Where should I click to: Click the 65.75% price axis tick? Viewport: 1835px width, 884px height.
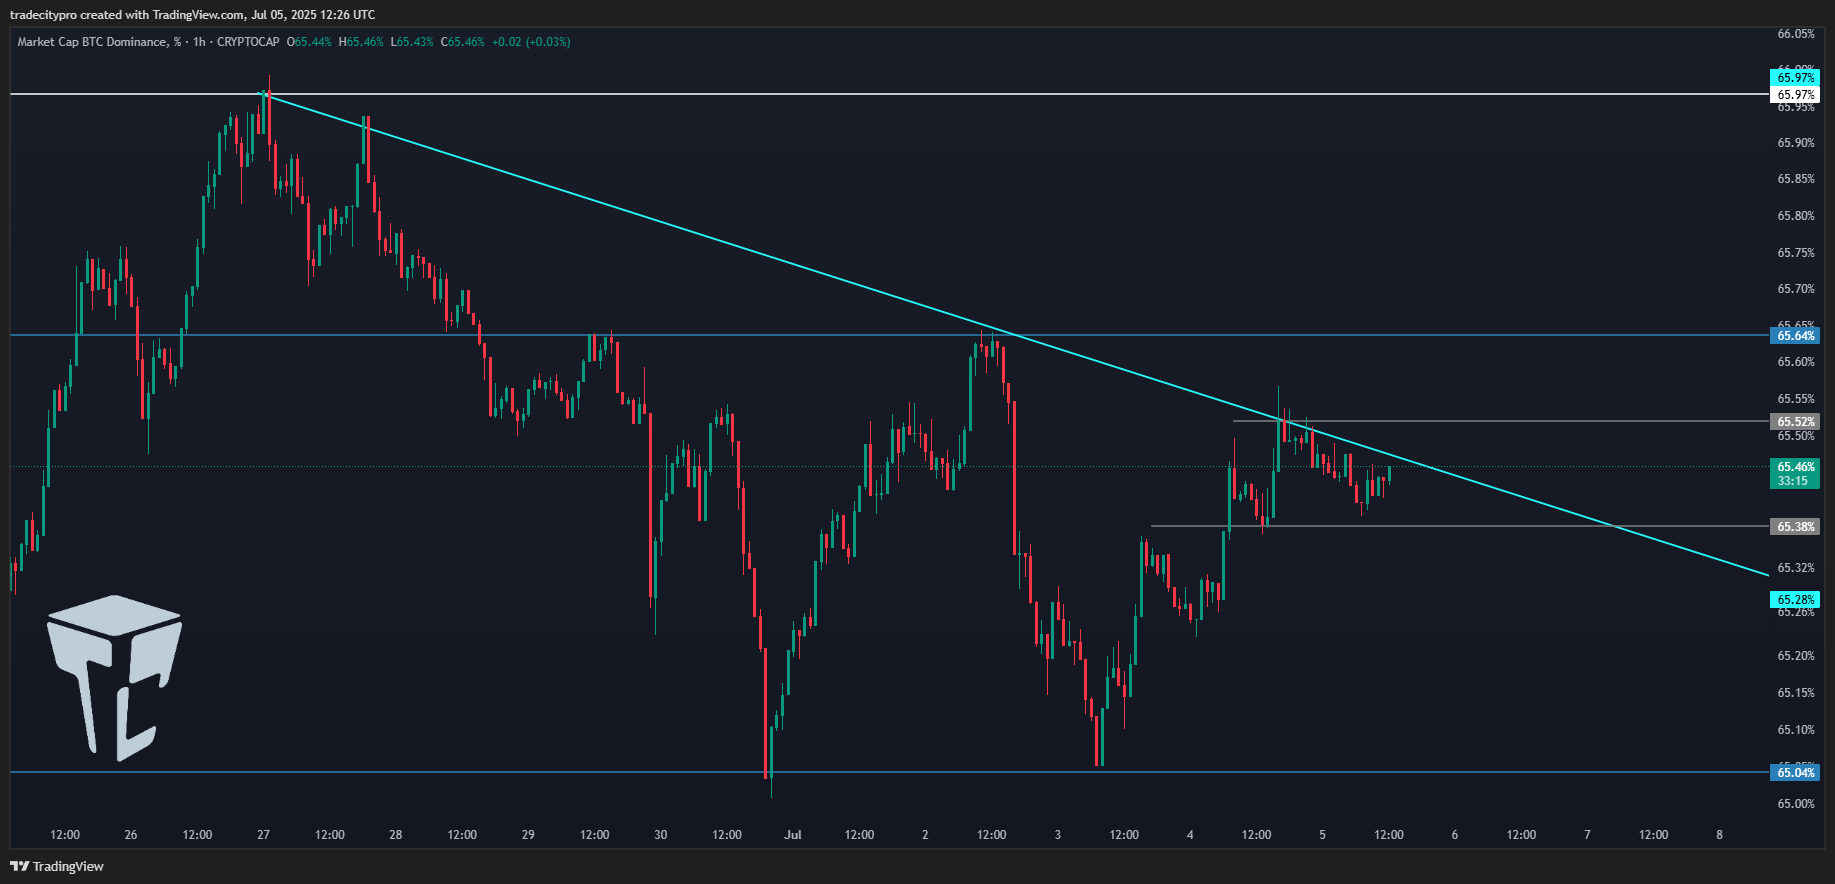(x=1795, y=253)
